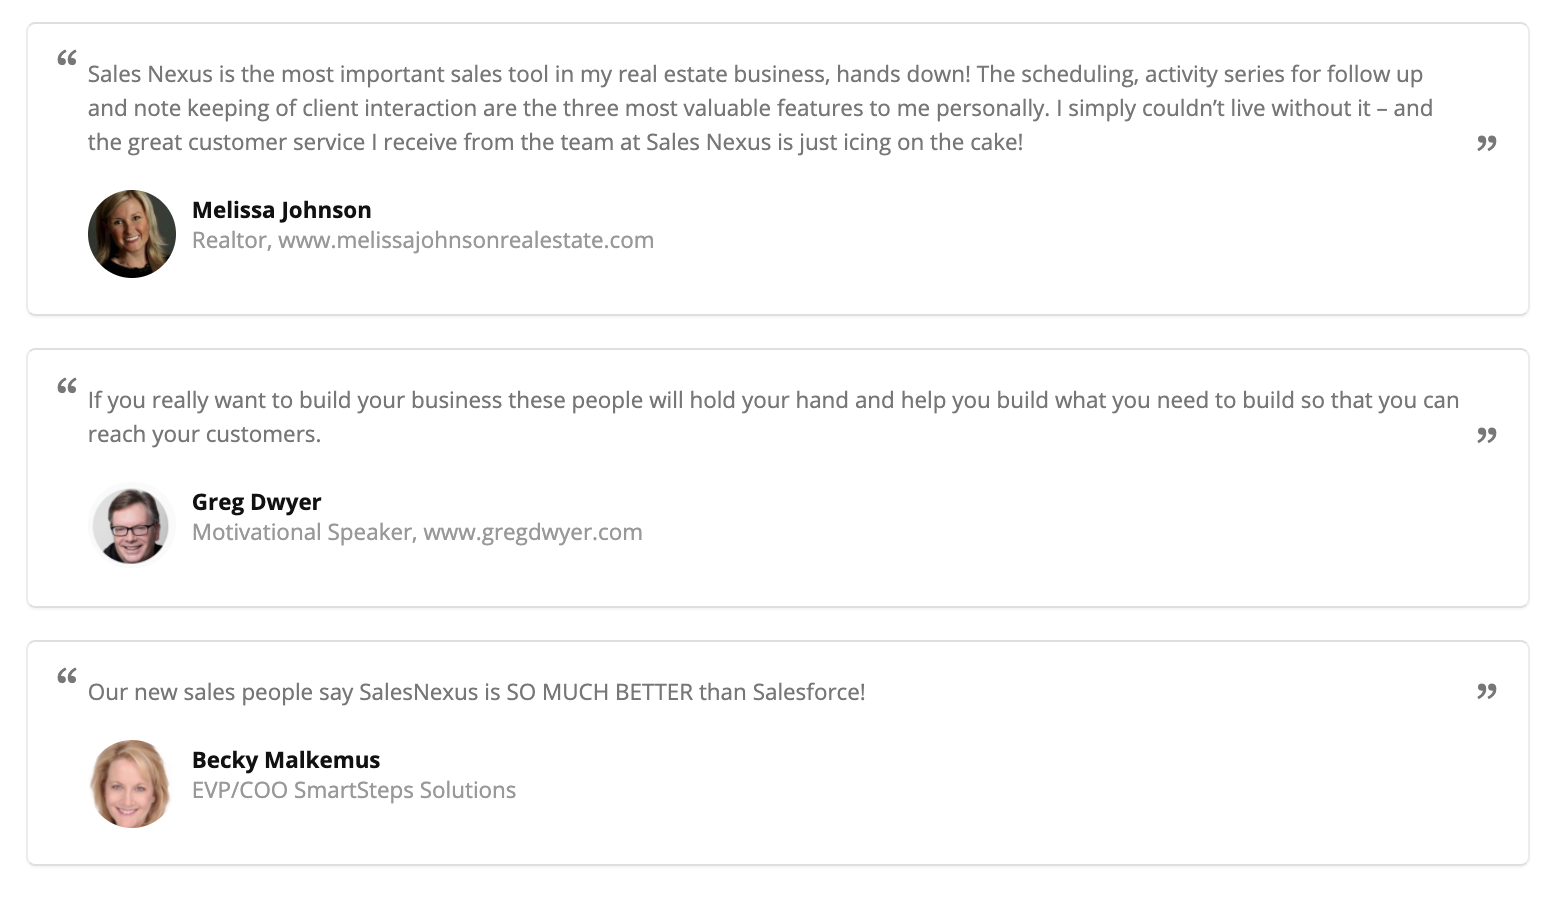Click the opening quote icon in Becky Malkemus's testimonial
Viewport: 1552px width, 900px height.
(x=67, y=676)
